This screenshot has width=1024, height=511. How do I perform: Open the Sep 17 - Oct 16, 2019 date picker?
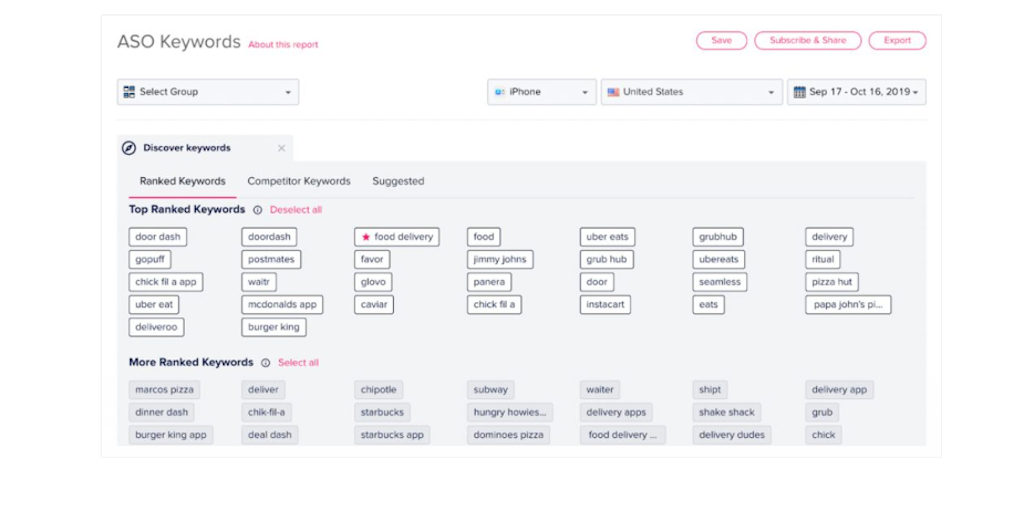point(856,92)
